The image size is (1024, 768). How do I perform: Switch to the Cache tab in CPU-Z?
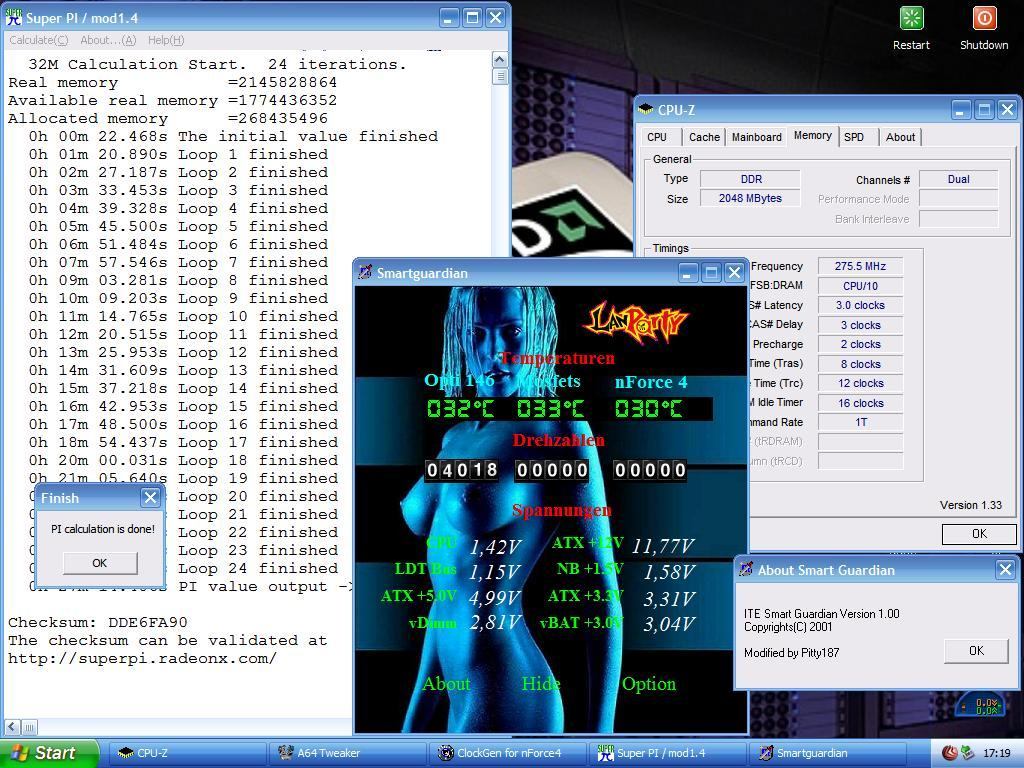(x=704, y=137)
